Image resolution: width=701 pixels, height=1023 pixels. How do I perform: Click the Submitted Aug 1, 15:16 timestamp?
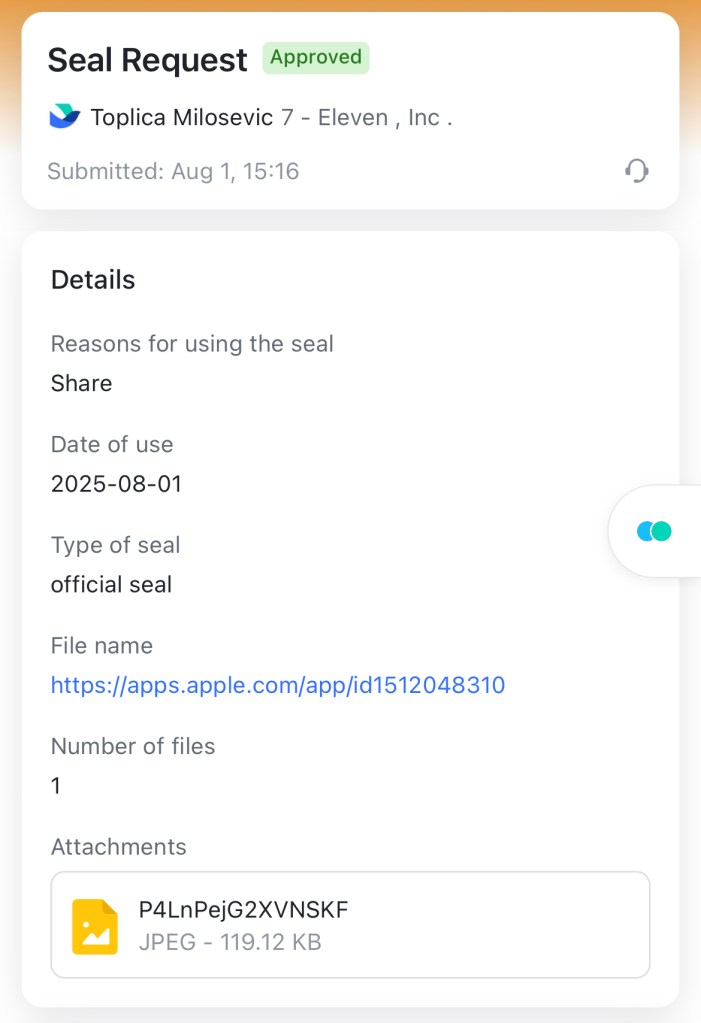[x=173, y=171]
